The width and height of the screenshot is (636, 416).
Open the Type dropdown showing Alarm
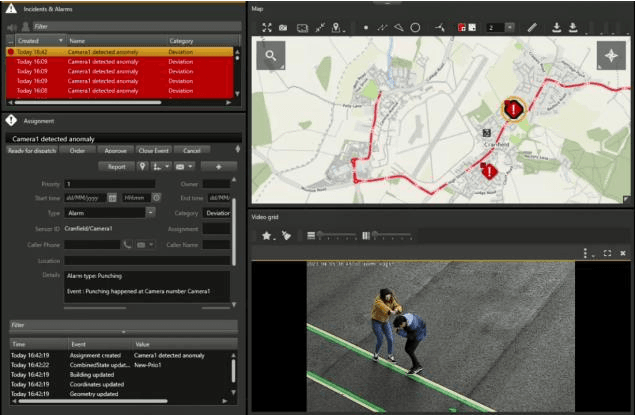click(x=150, y=213)
